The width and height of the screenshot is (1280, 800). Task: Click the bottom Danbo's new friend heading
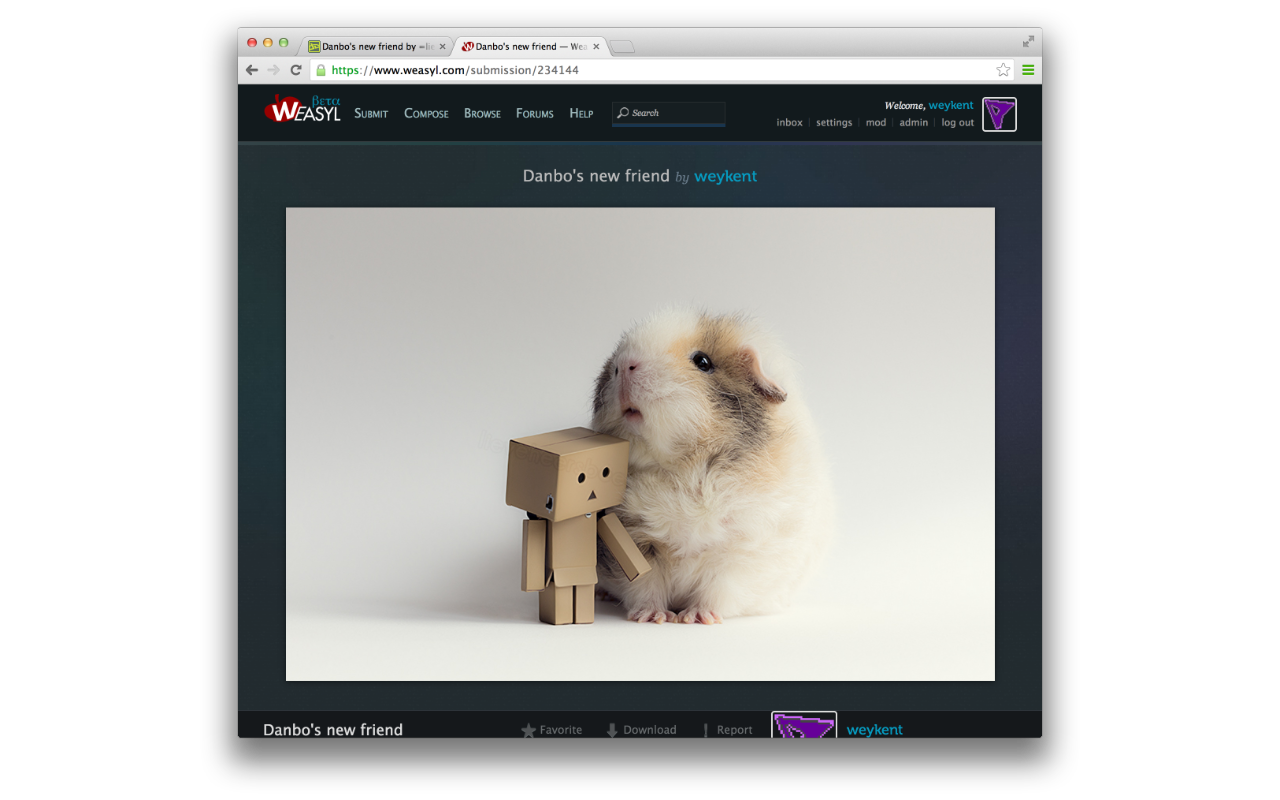click(x=333, y=730)
